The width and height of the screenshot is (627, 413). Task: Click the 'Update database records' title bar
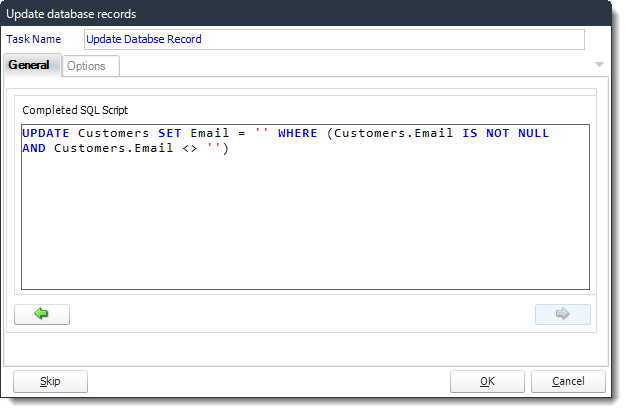(x=308, y=14)
